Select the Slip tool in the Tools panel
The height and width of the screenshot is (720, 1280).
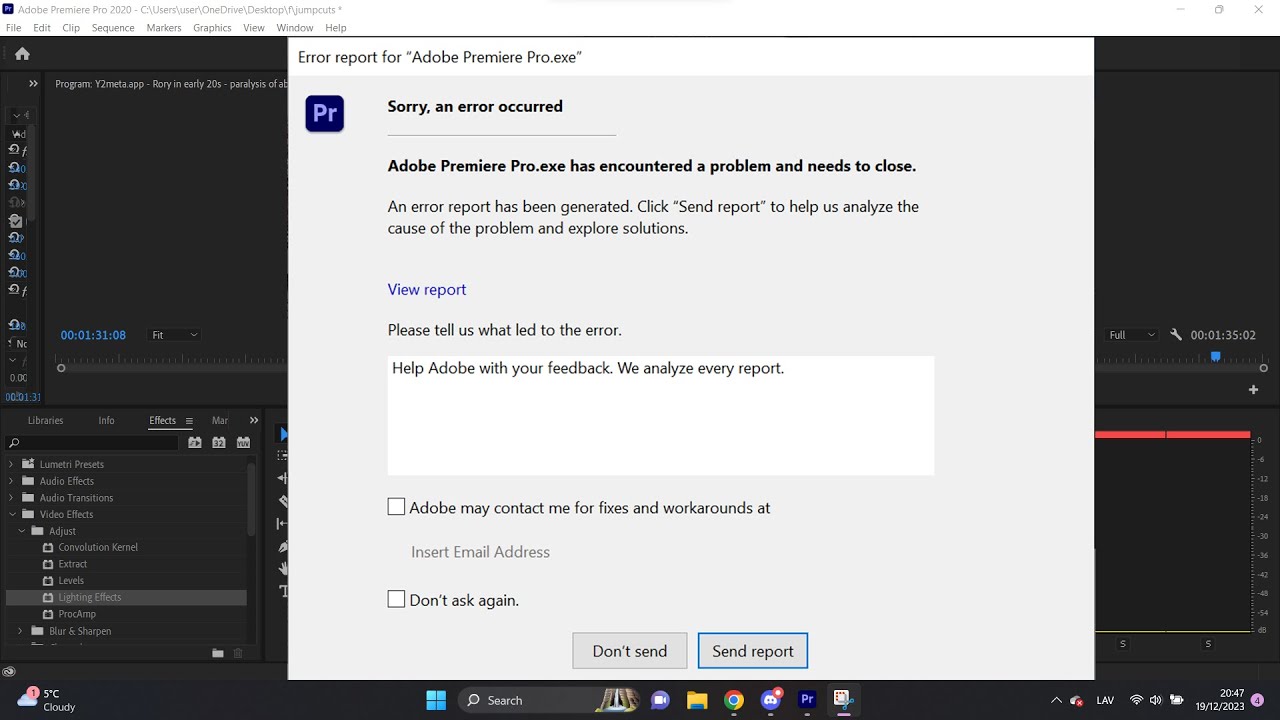pos(283,523)
